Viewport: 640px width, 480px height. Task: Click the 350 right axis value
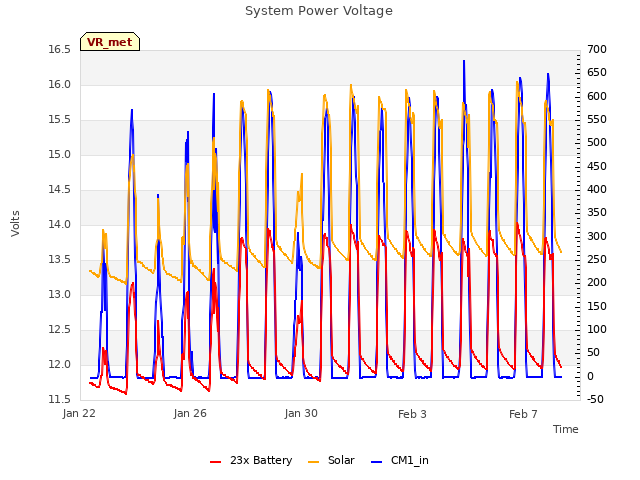597,213
